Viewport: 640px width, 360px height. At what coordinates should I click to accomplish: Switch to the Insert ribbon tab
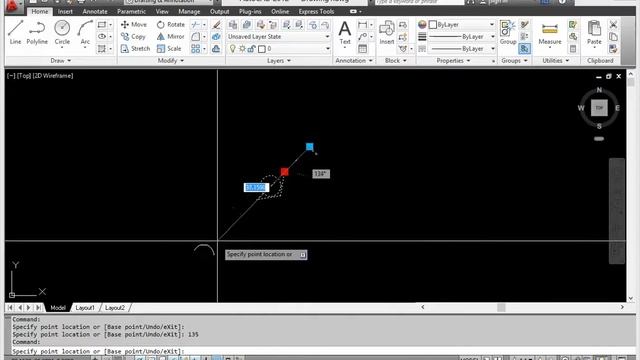(x=65, y=11)
